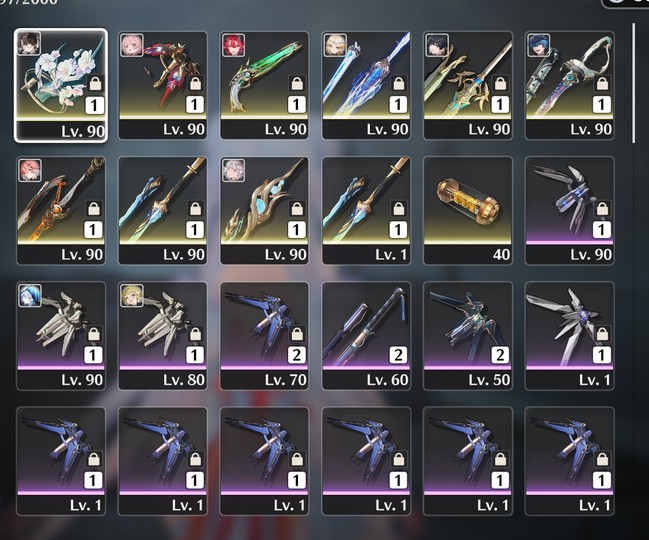Click the white star-shaped Lv. 1 weapon
This screenshot has width=649, height=540.
tap(570, 336)
